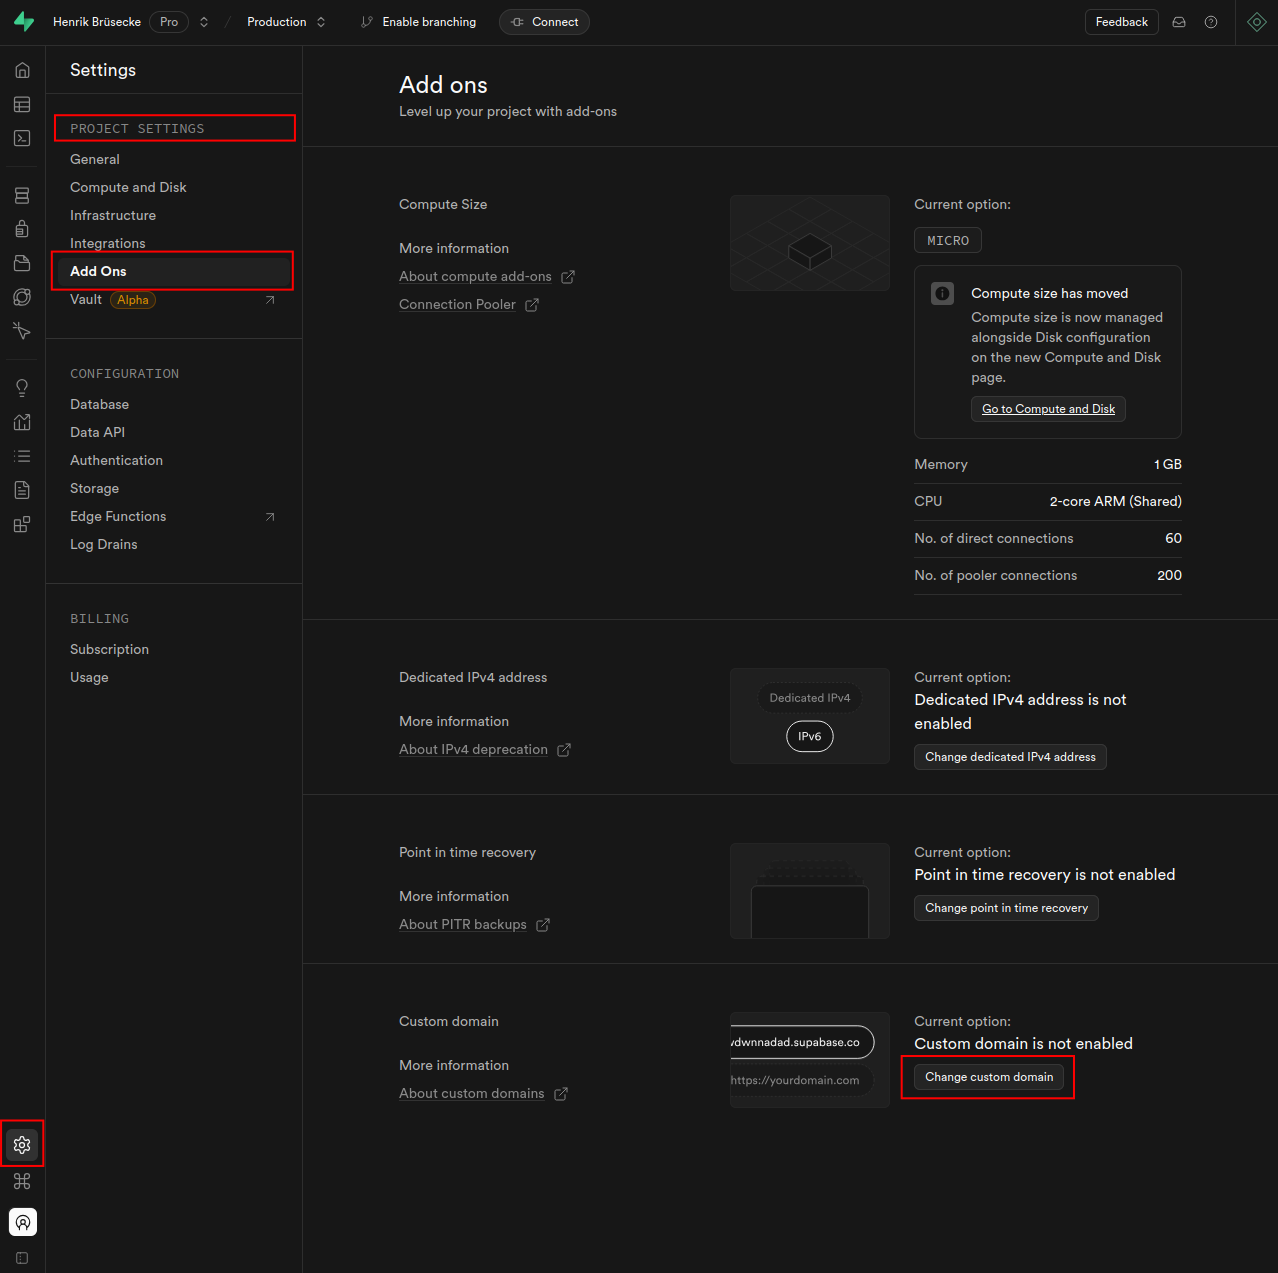Select General in the settings menu
Screen dimensions: 1278x1273
click(95, 159)
